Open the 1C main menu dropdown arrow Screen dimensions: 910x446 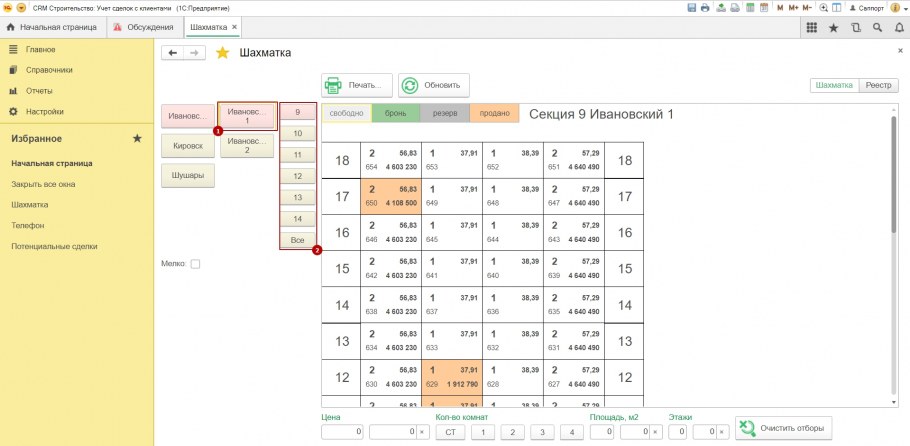click(22, 7)
